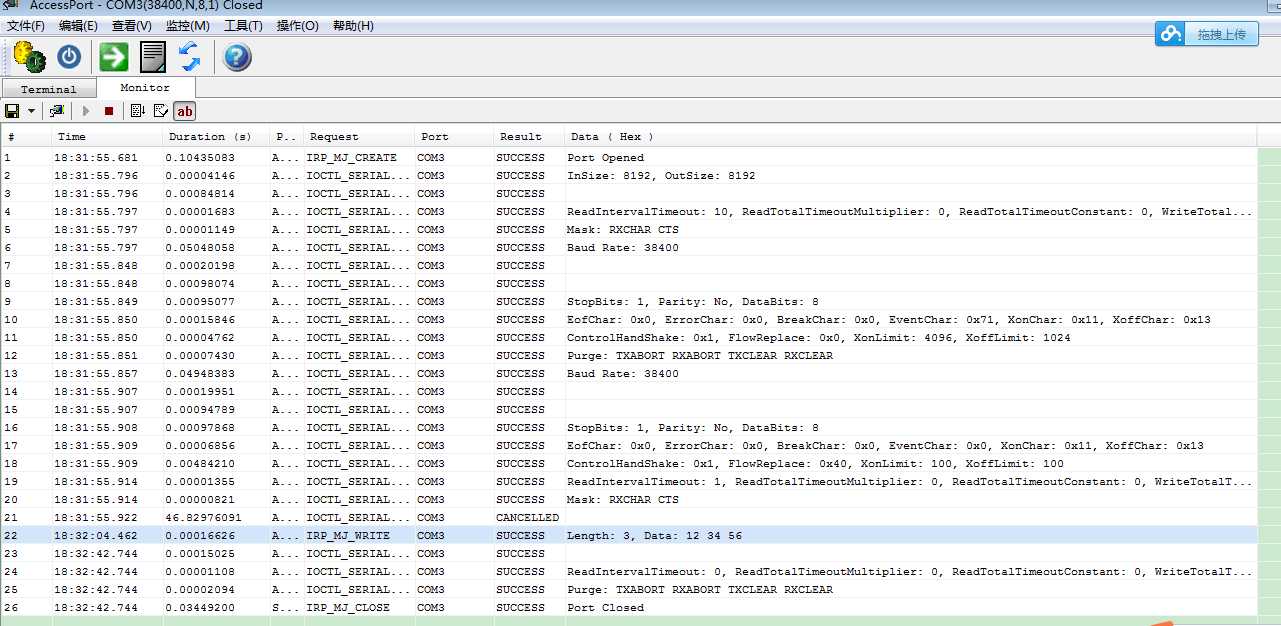
Task: Click 'ReadIntervalTimeout: 10' data in row 4
Action: [x=910, y=212]
